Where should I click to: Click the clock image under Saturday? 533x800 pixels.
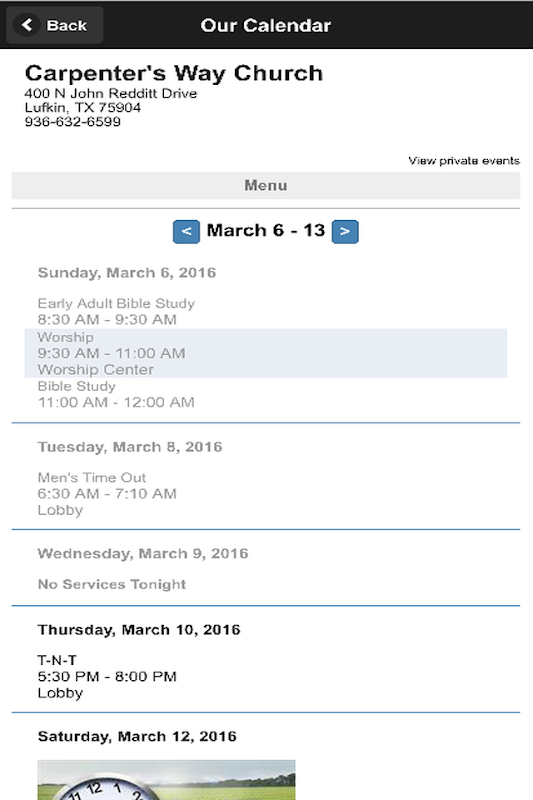click(x=166, y=780)
